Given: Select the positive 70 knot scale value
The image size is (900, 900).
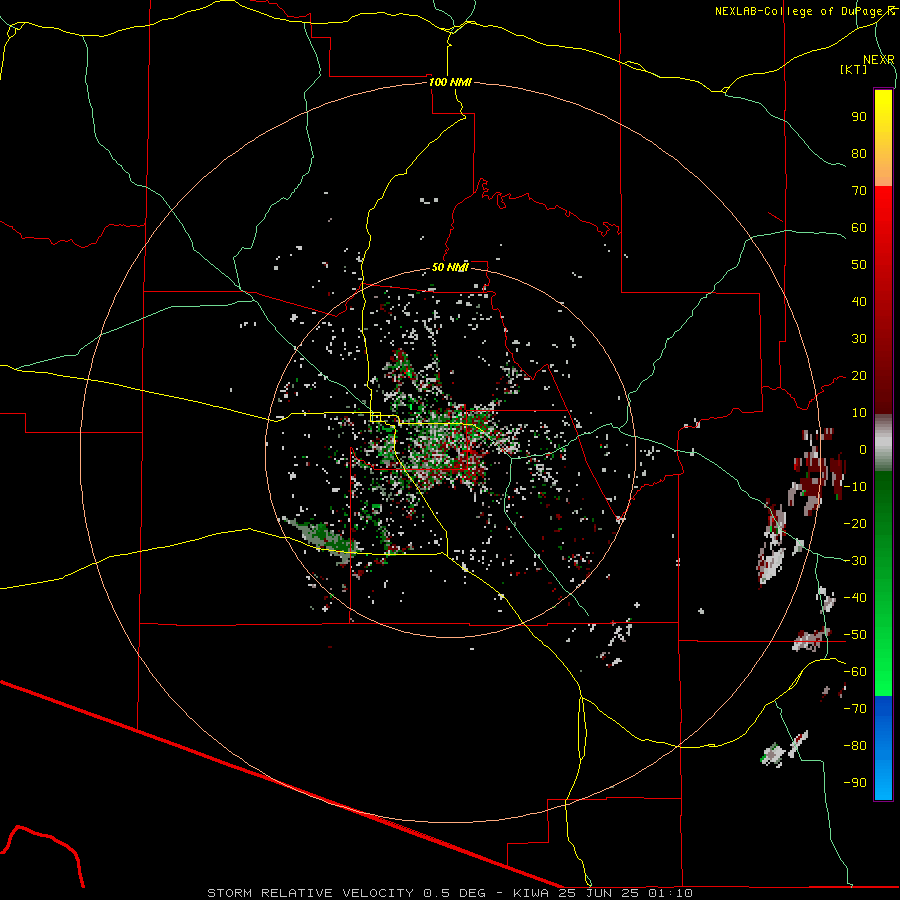Looking at the screenshot, I should pyautogui.click(x=859, y=191).
